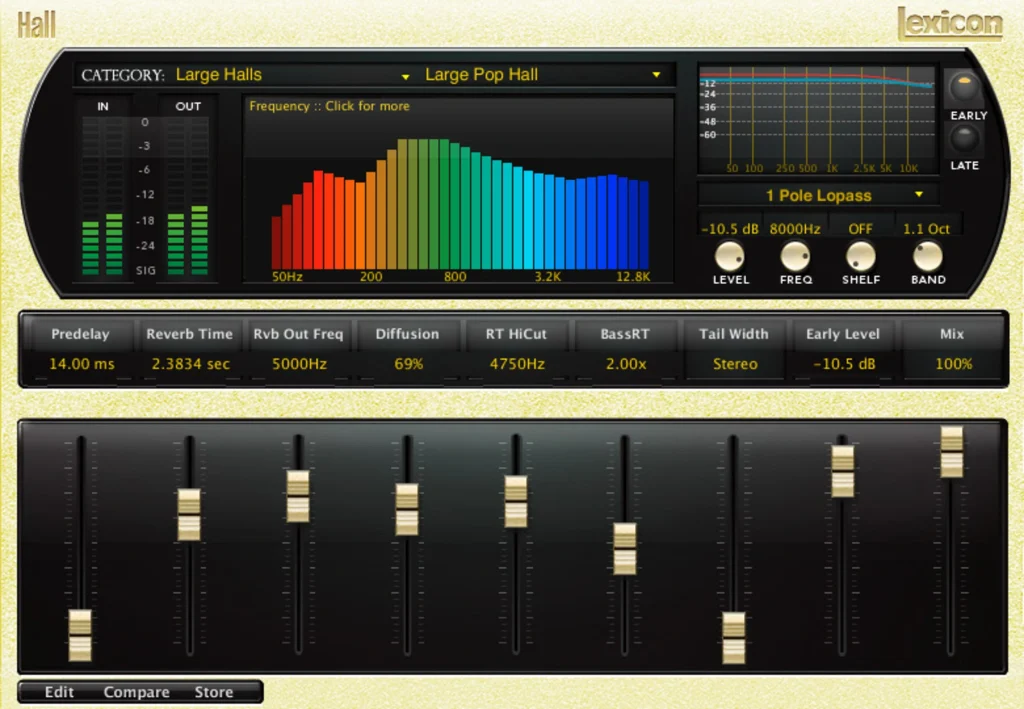Select the Predelay parameter

[x=79, y=334]
